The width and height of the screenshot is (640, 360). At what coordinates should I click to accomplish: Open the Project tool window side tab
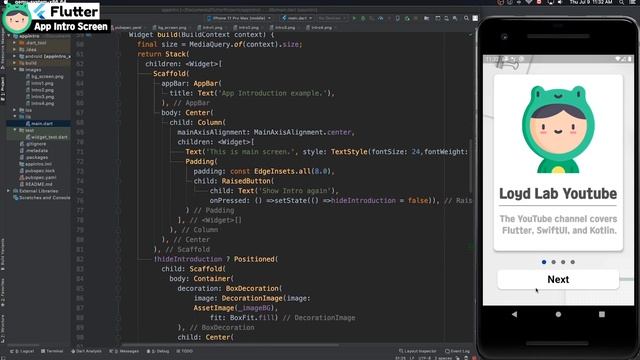[x=2, y=89]
